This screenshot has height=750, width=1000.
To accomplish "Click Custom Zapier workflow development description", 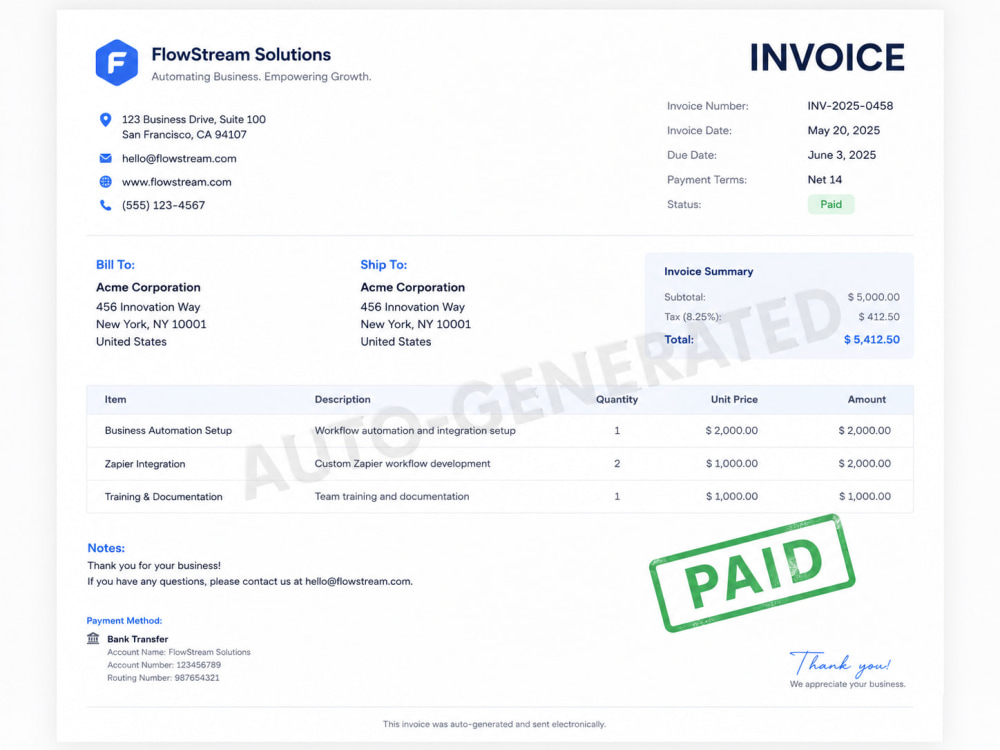I will pyautogui.click(x=402, y=464).
